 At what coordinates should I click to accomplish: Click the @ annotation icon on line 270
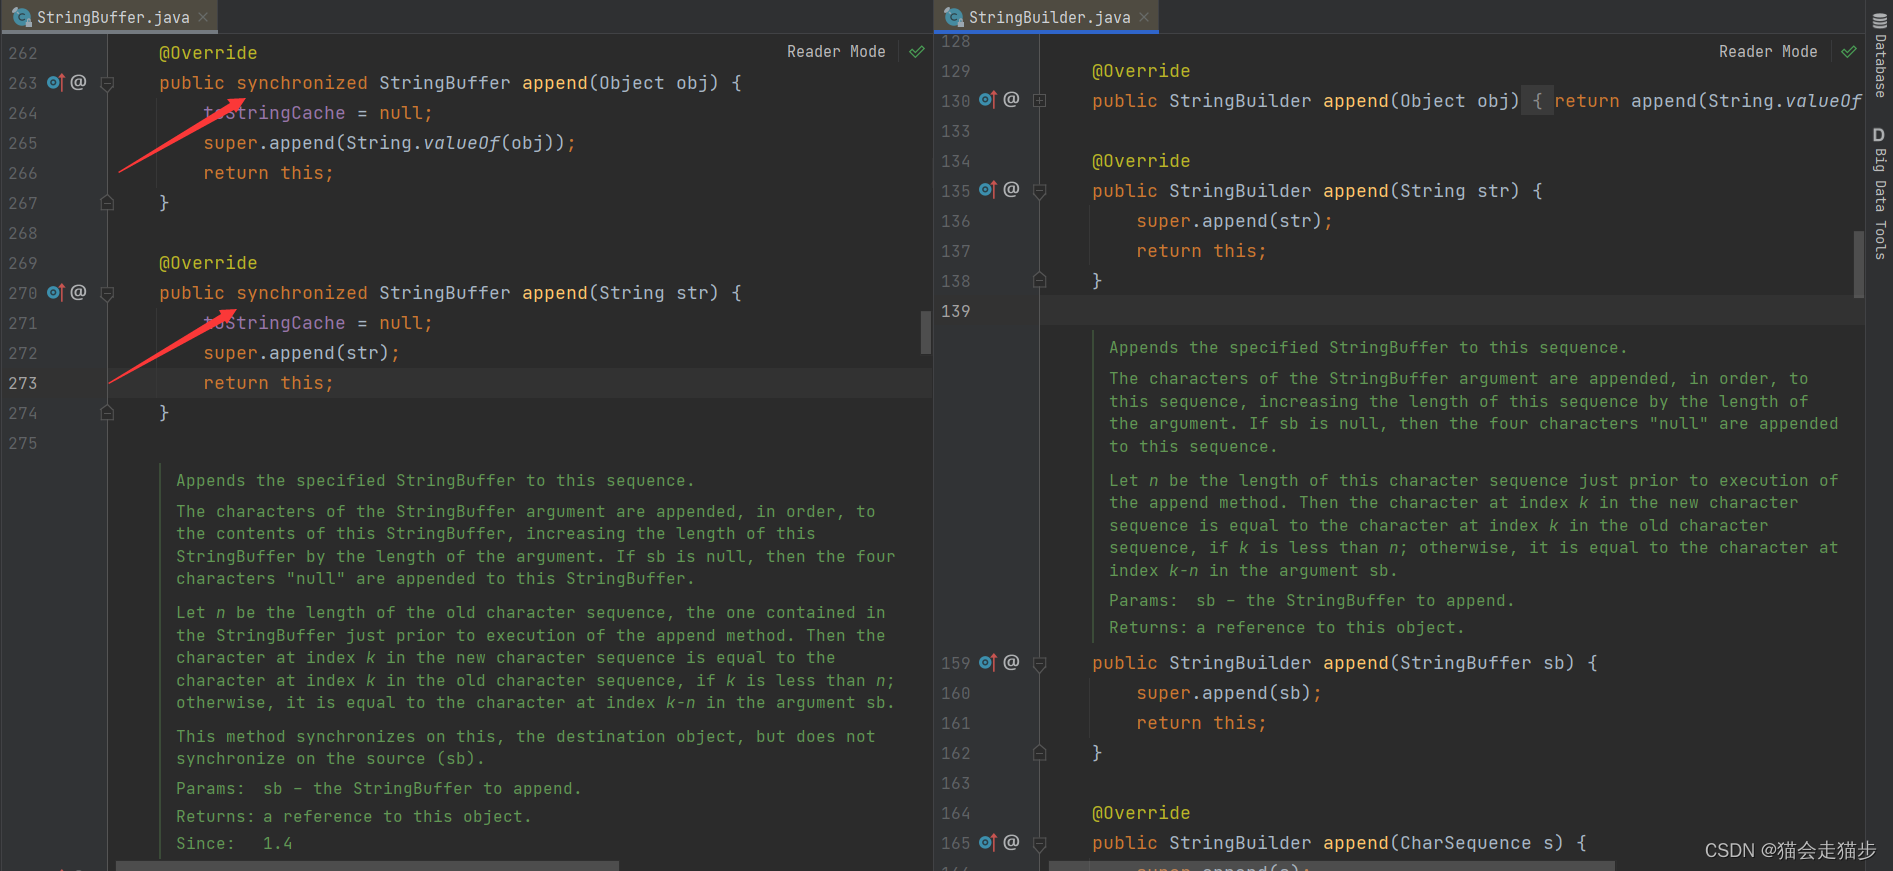(x=78, y=292)
